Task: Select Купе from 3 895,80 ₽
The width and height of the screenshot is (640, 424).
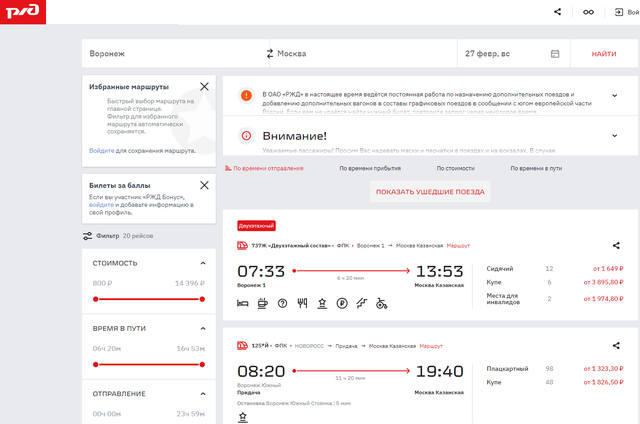Action: point(555,282)
